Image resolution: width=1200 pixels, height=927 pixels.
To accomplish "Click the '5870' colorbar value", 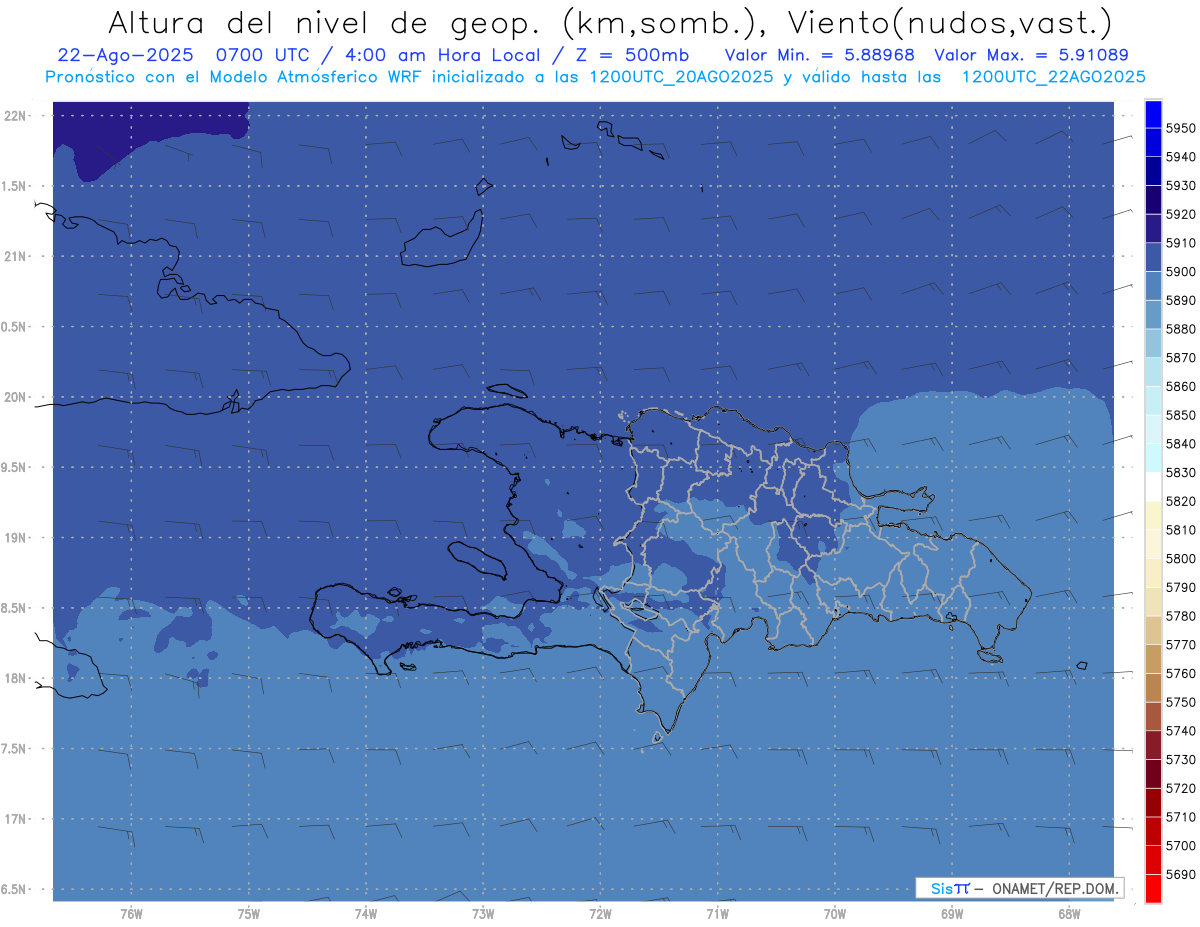I will [1180, 357].
